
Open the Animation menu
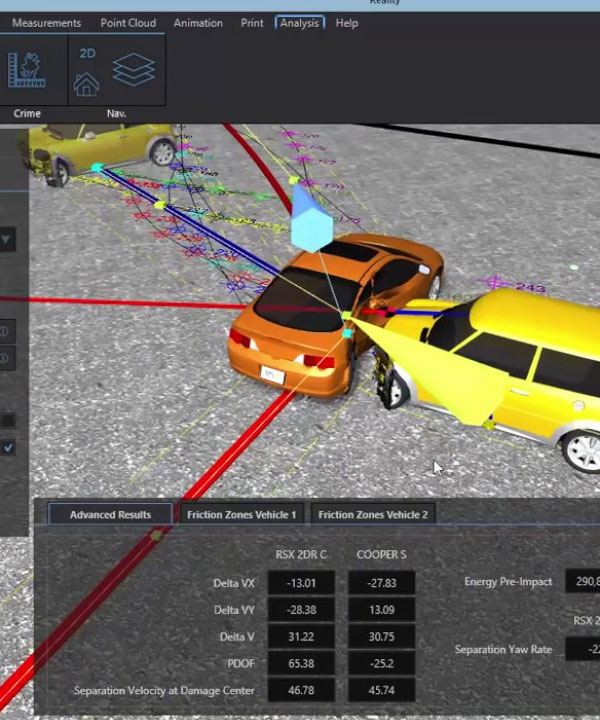tap(200, 23)
